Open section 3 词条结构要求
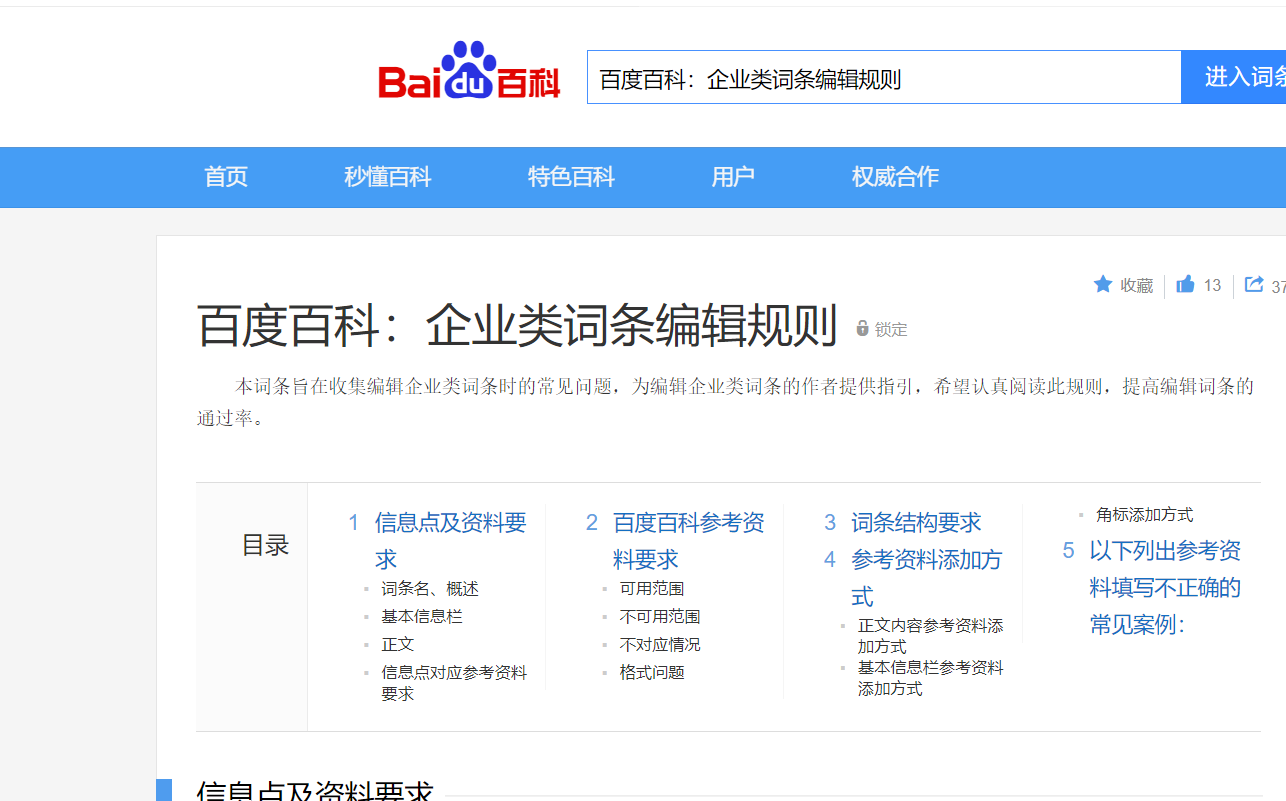The width and height of the screenshot is (1286, 801). click(916, 523)
